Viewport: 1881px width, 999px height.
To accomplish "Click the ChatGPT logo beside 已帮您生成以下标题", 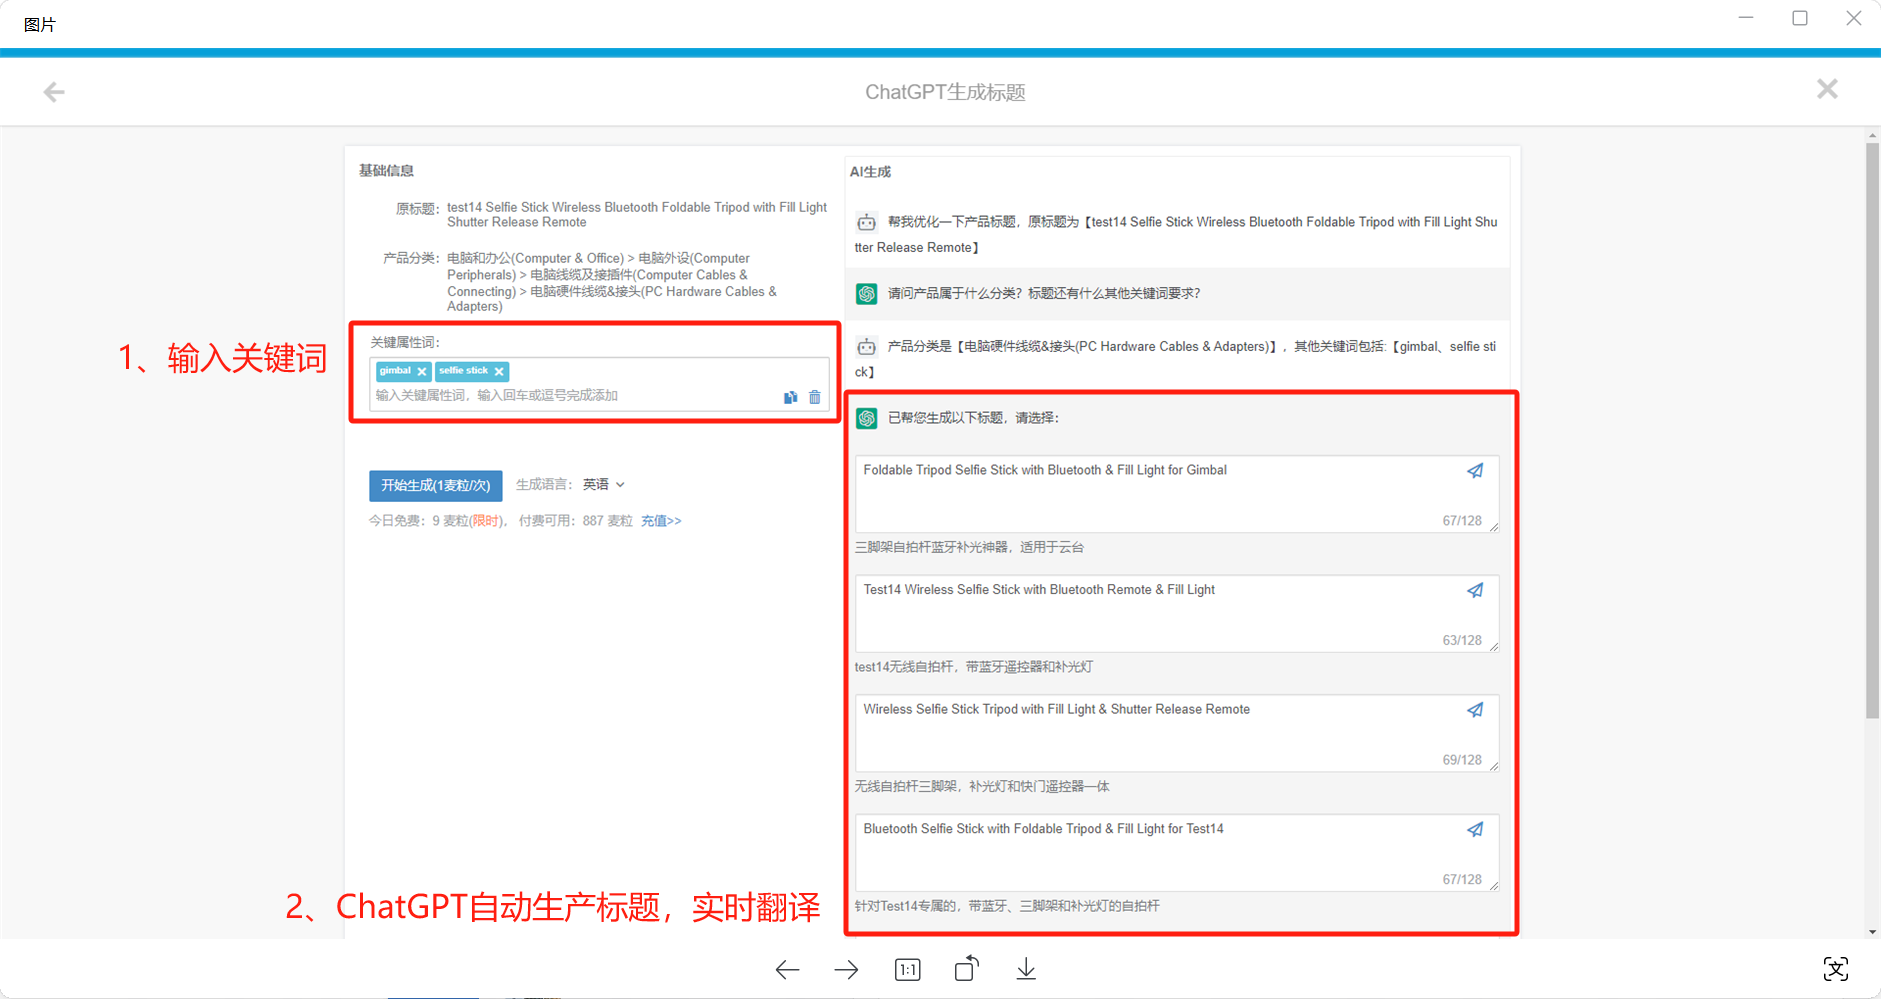I will (x=867, y=418).
